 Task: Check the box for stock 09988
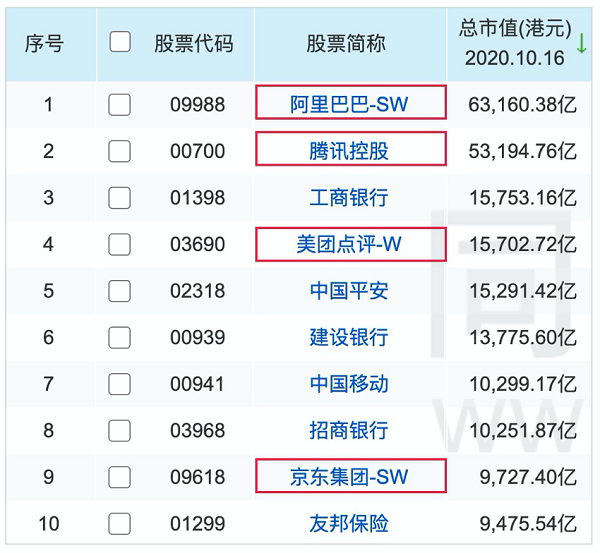point(120,105)
